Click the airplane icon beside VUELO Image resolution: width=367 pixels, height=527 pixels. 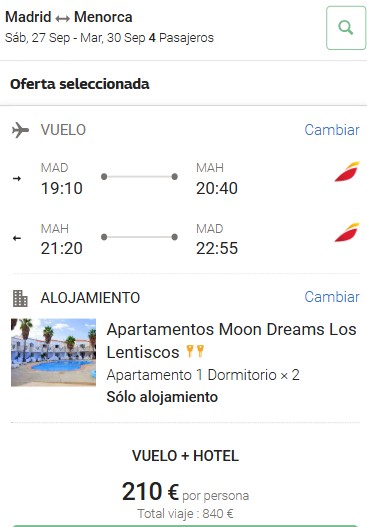(x=21, y=130)
